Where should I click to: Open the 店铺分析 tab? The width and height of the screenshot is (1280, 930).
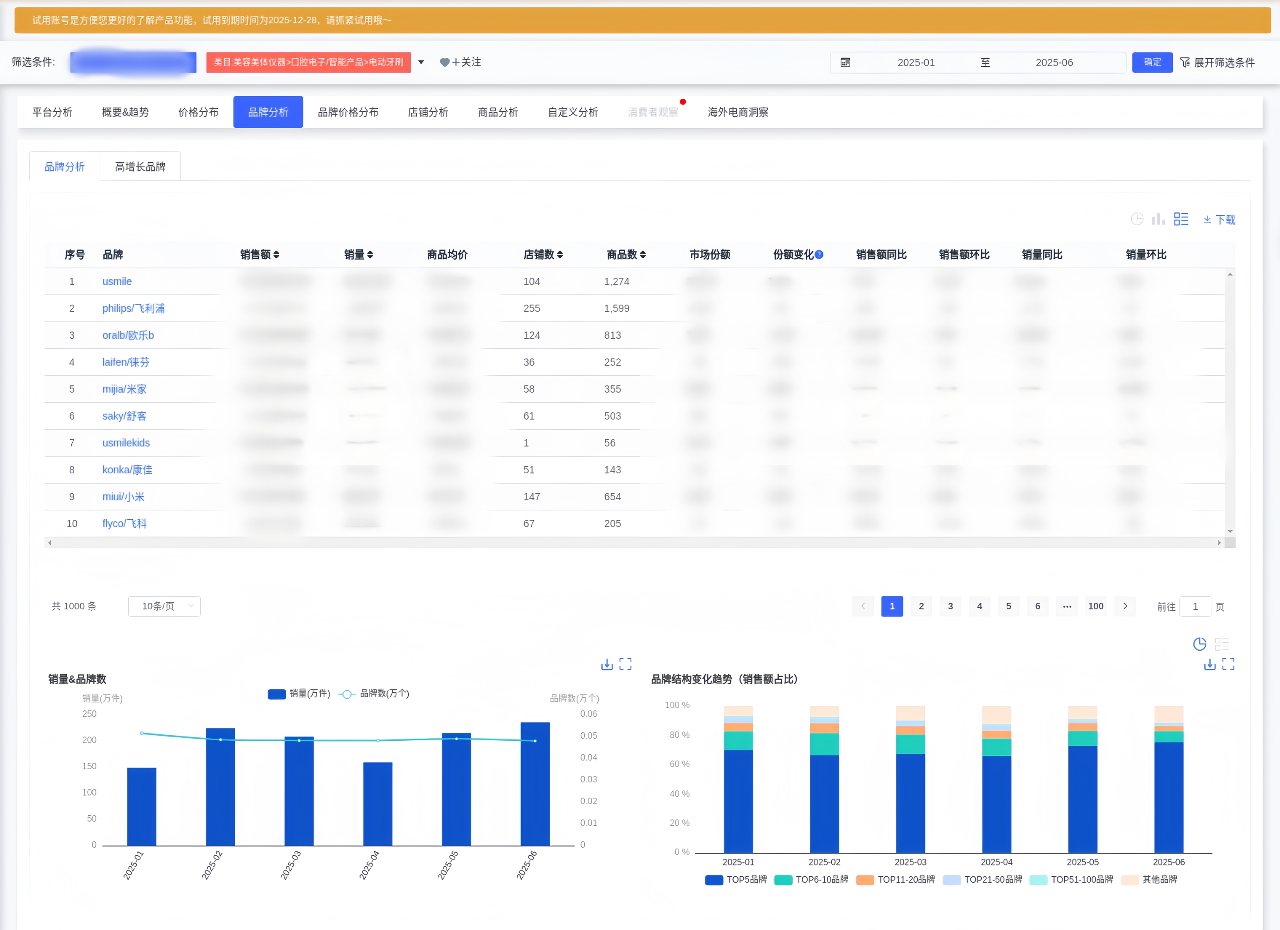point(428,112)
